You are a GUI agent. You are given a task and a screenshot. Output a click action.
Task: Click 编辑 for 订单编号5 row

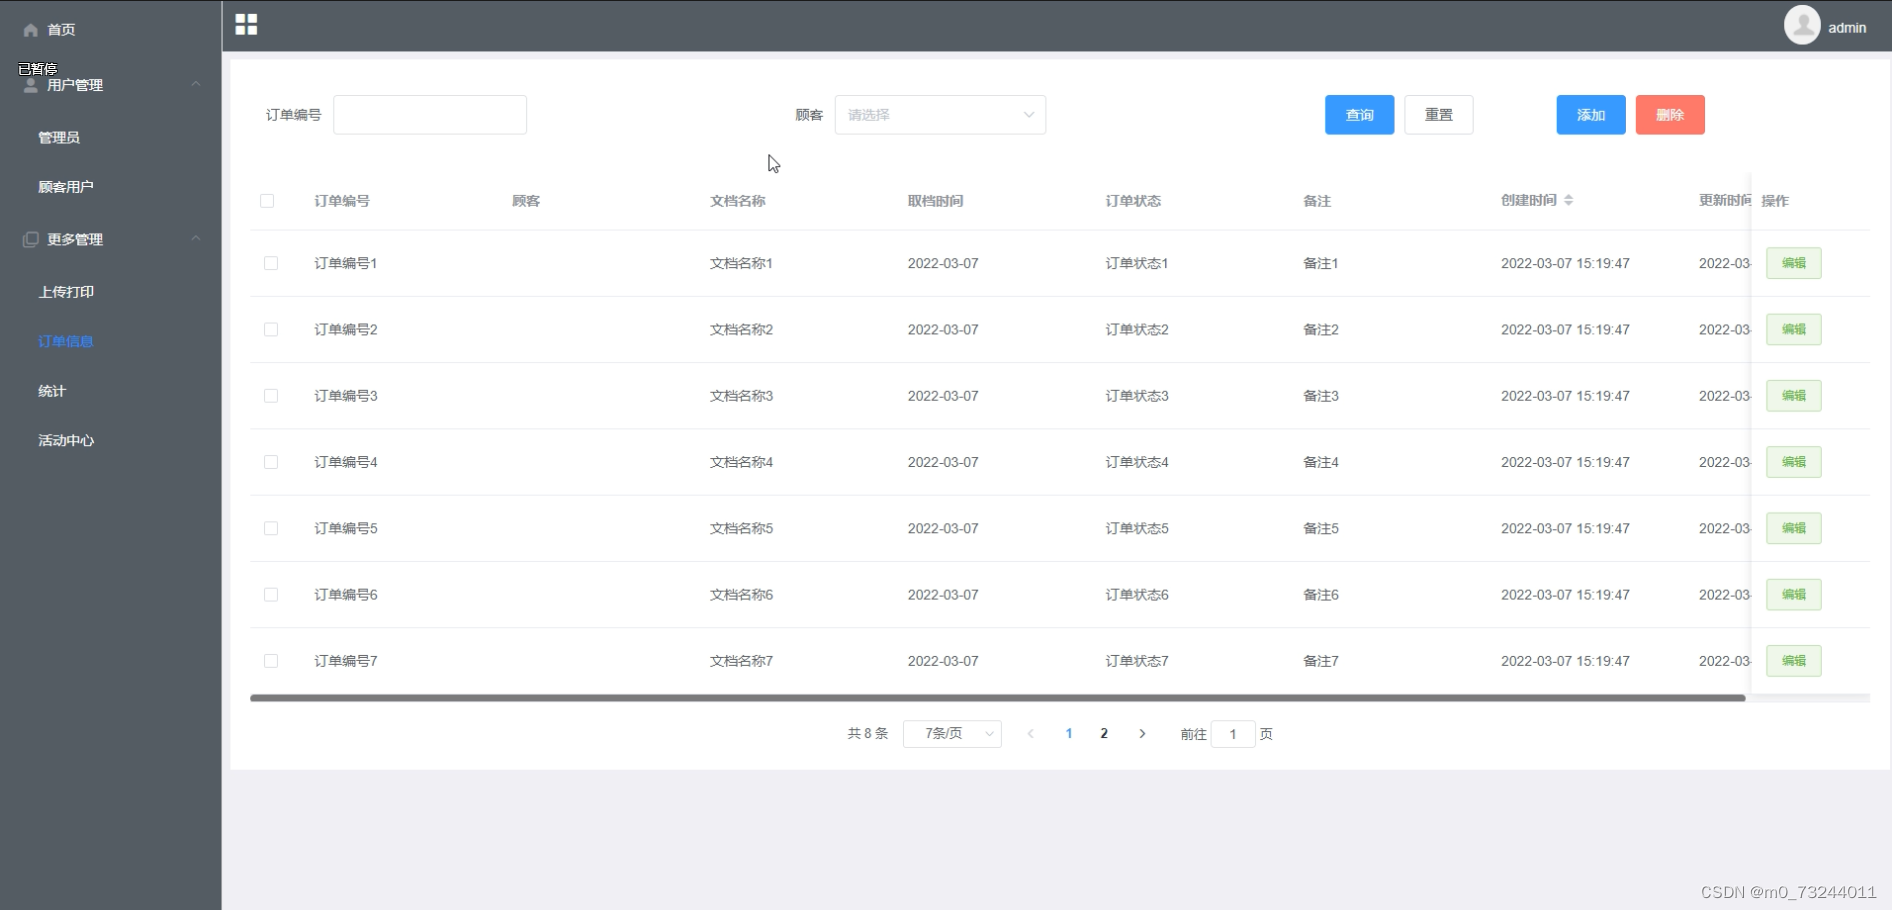click(1793, 528)
